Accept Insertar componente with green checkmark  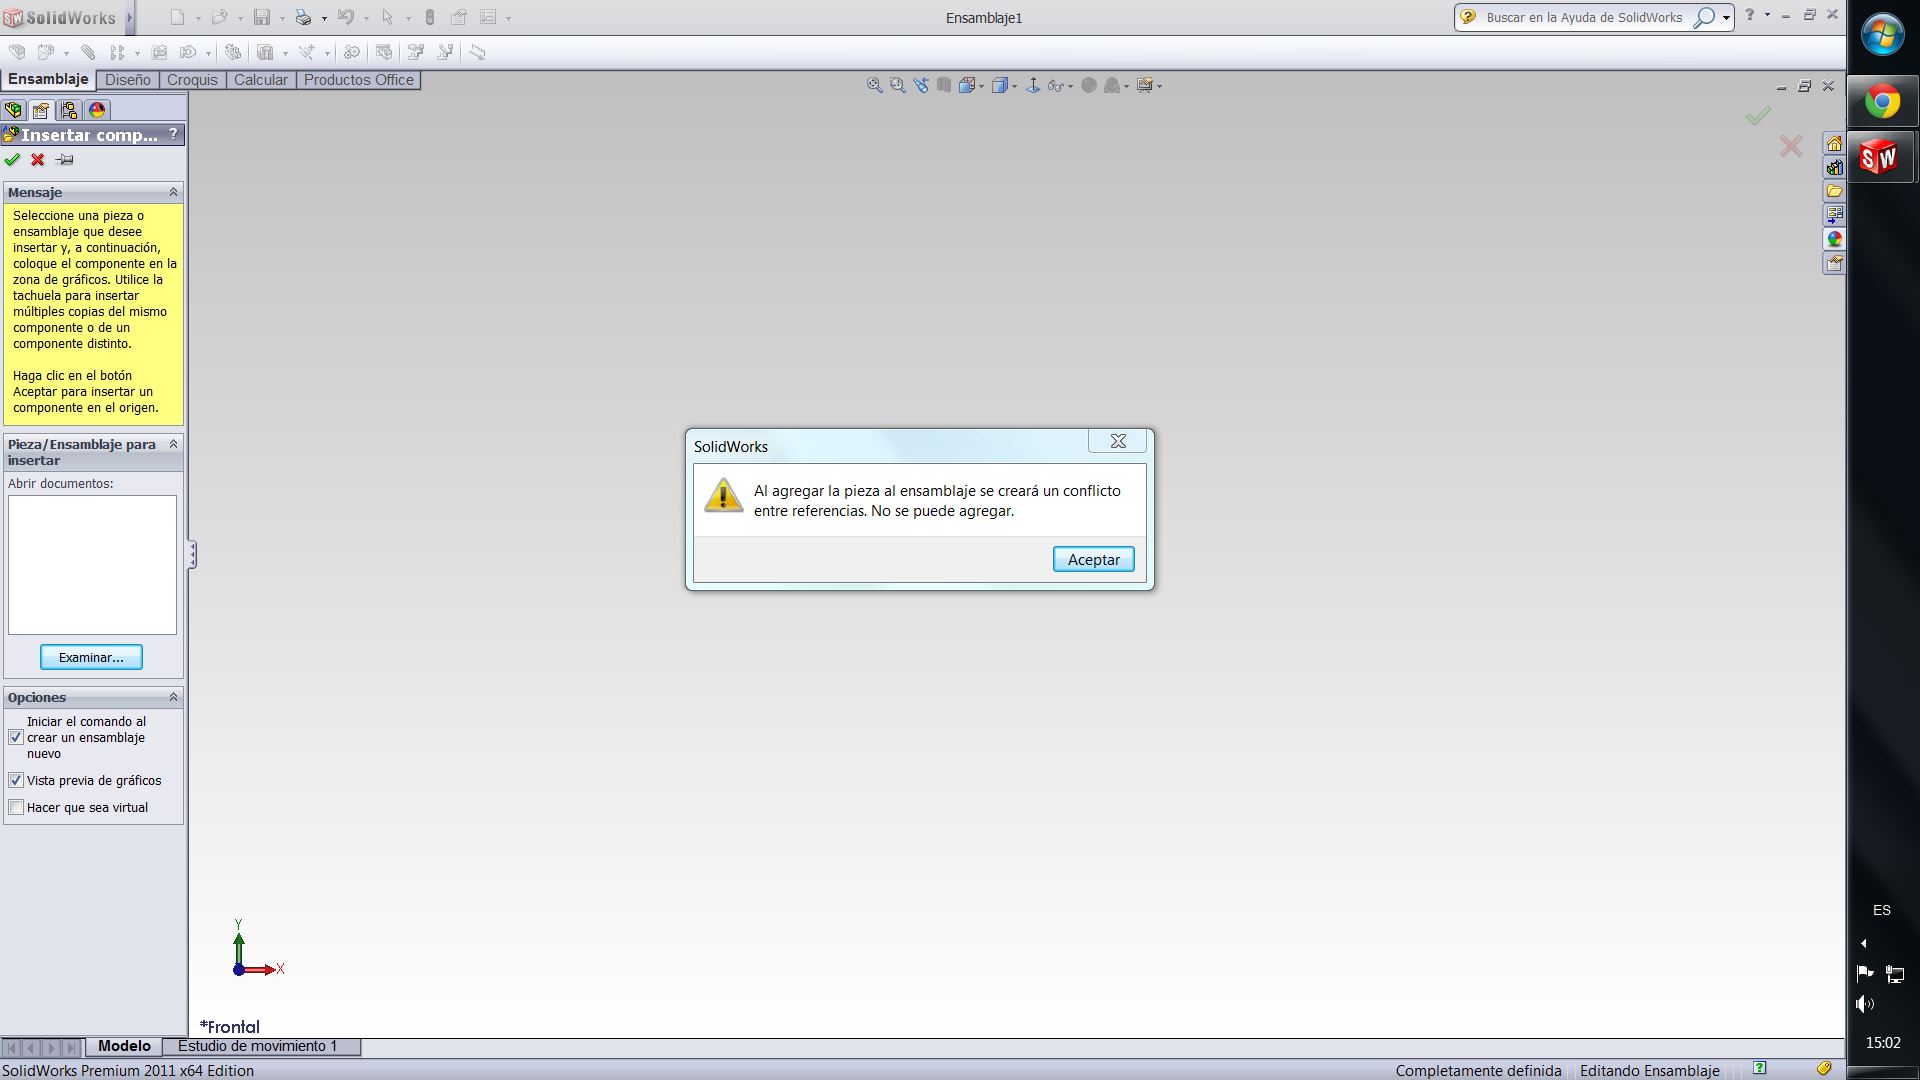tap(12, 160)
